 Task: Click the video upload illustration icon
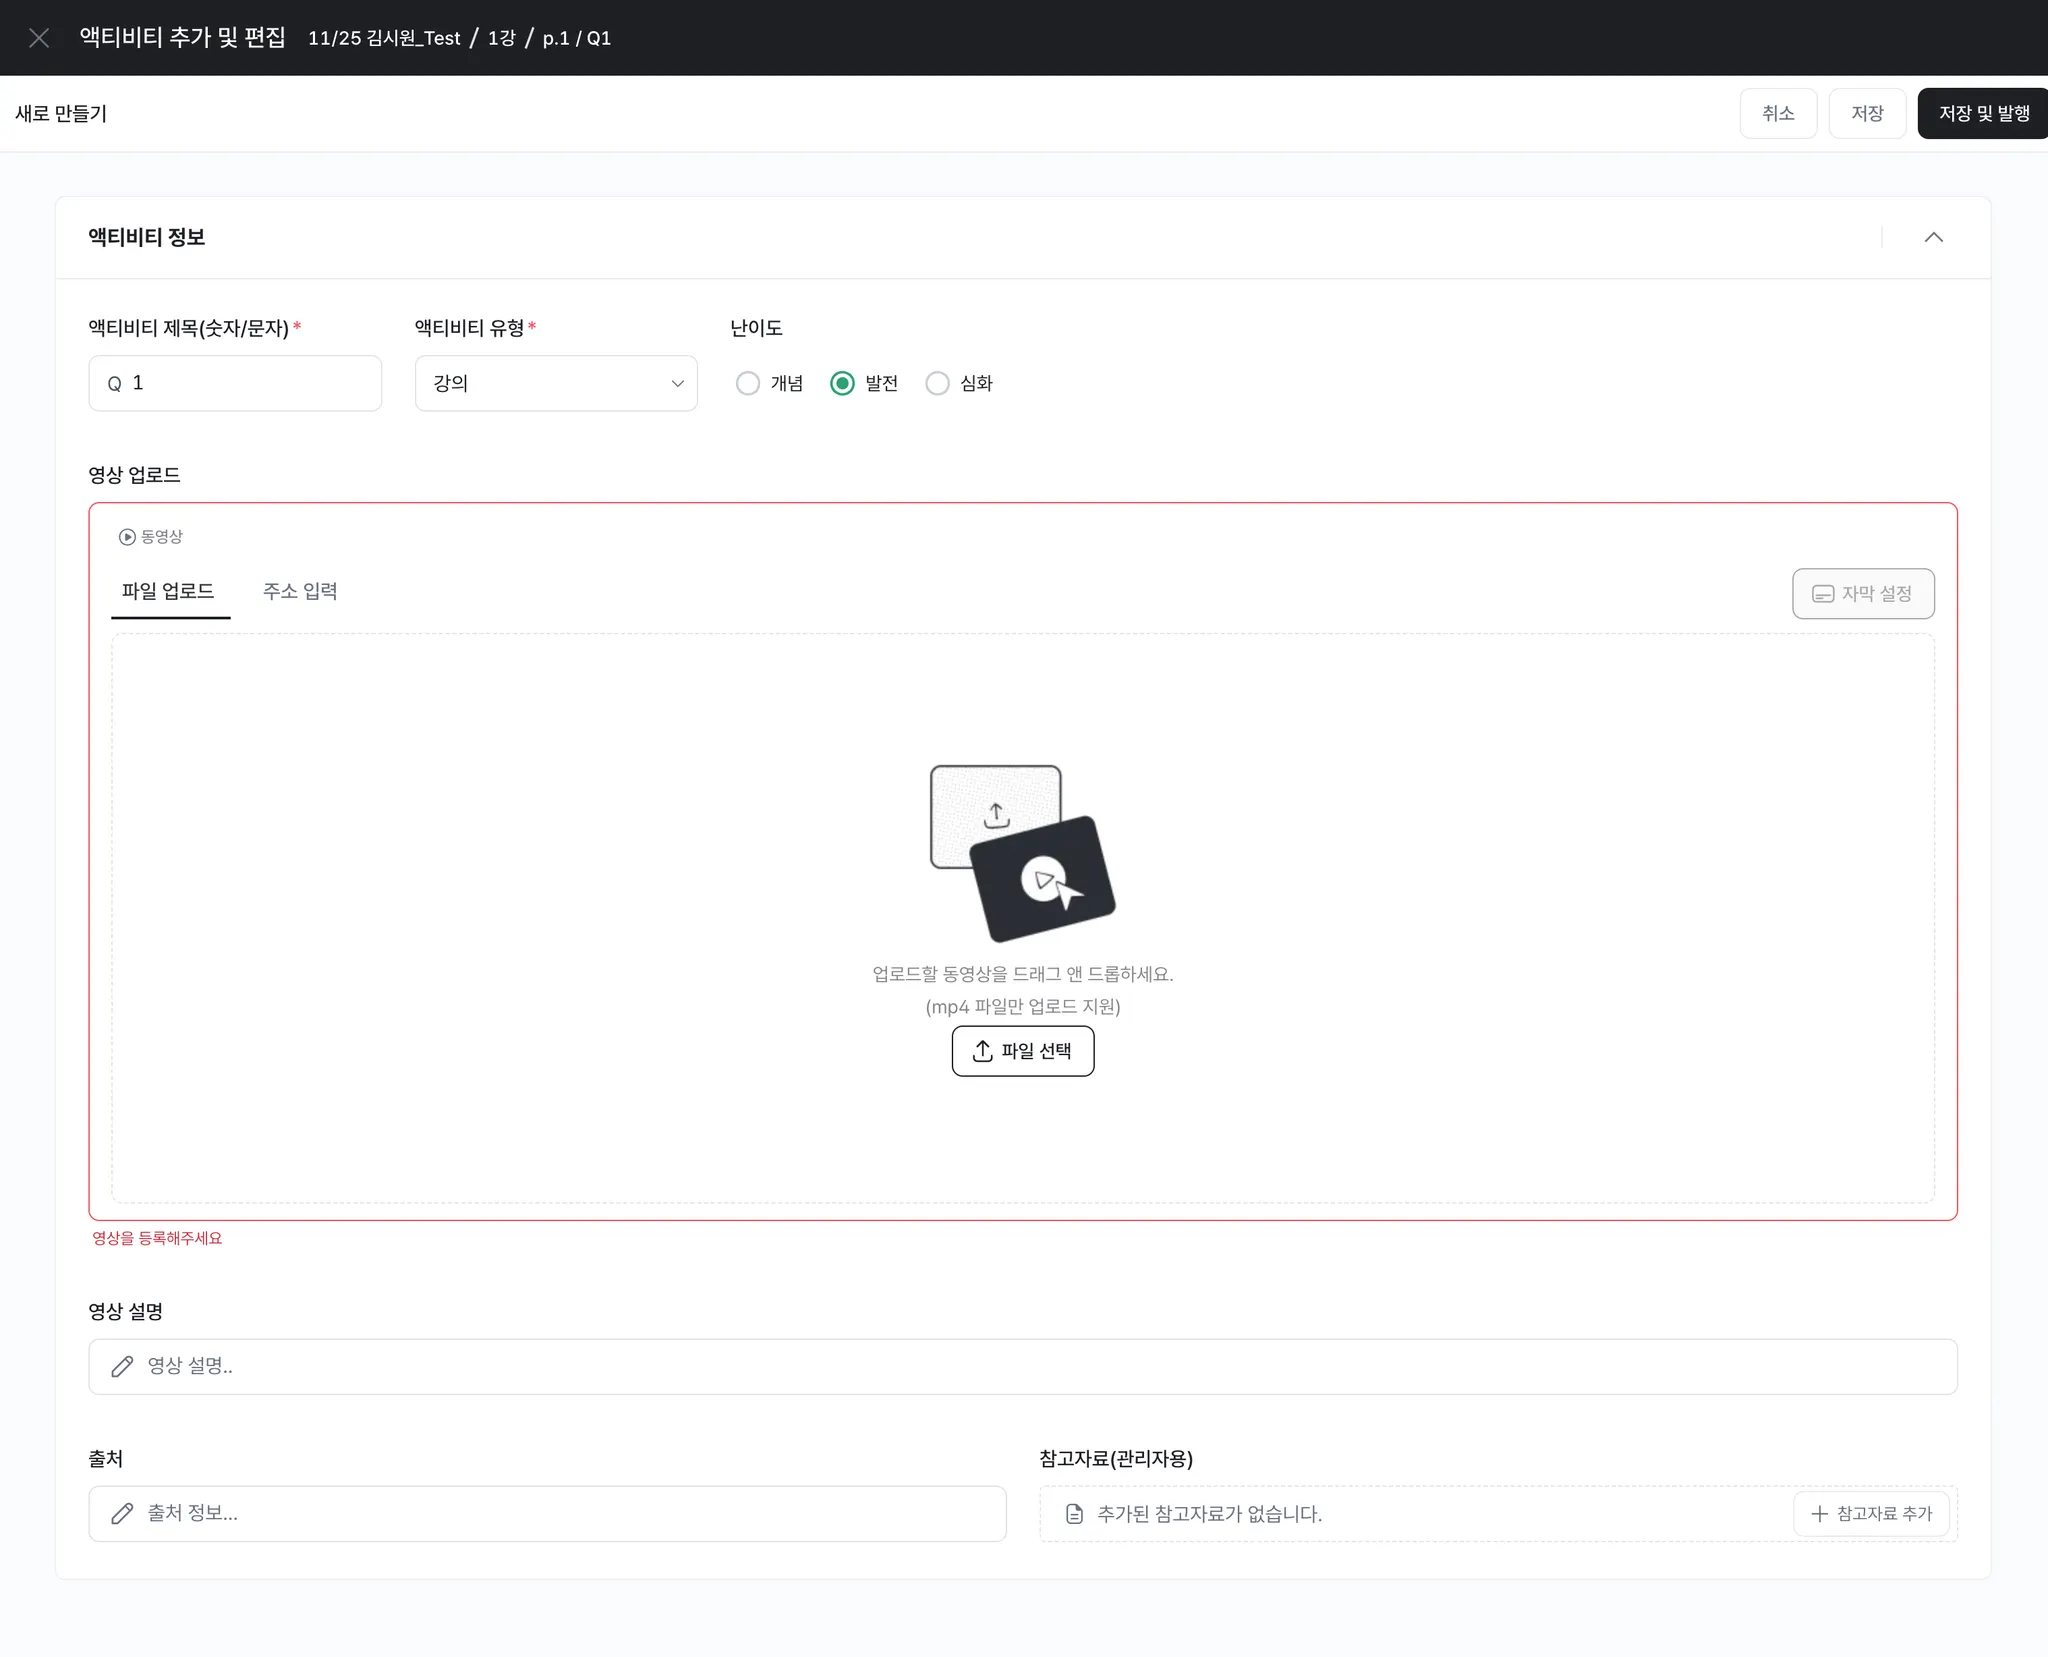pos(1022,853)
